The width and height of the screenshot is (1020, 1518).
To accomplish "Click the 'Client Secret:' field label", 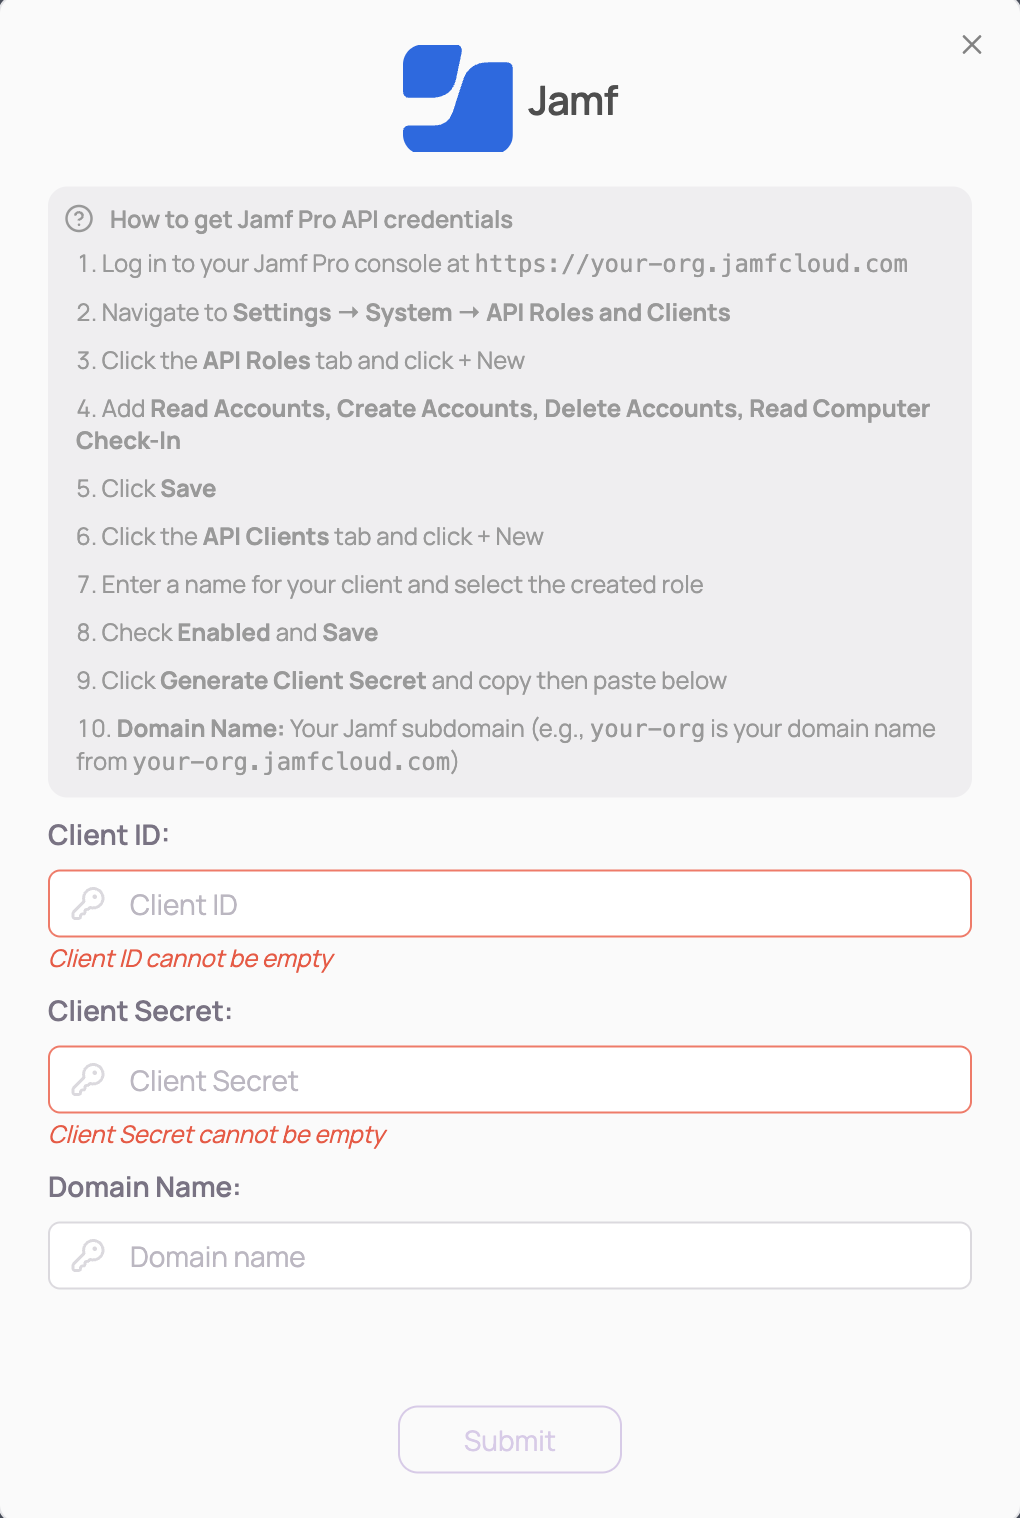I will click(x=140, y=1011).
